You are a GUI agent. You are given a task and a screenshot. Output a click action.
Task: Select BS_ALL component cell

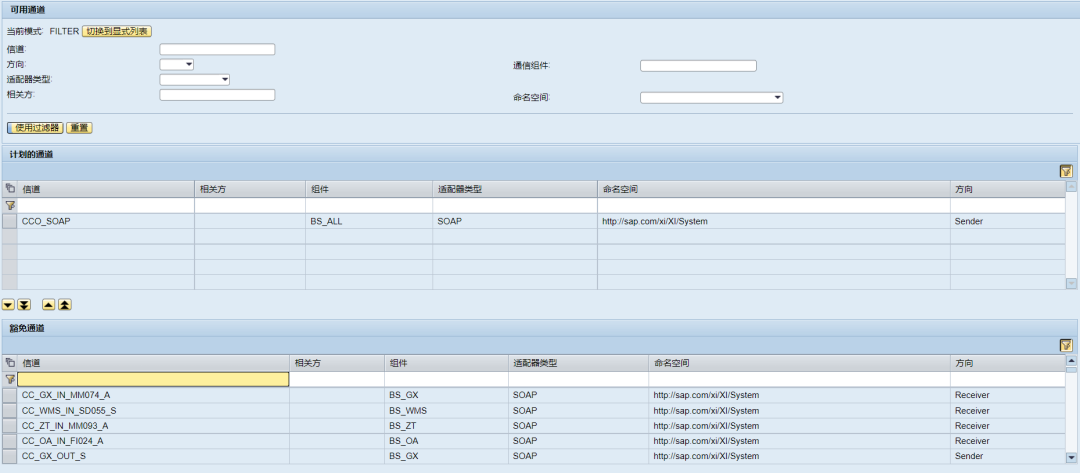pos(369,221)
